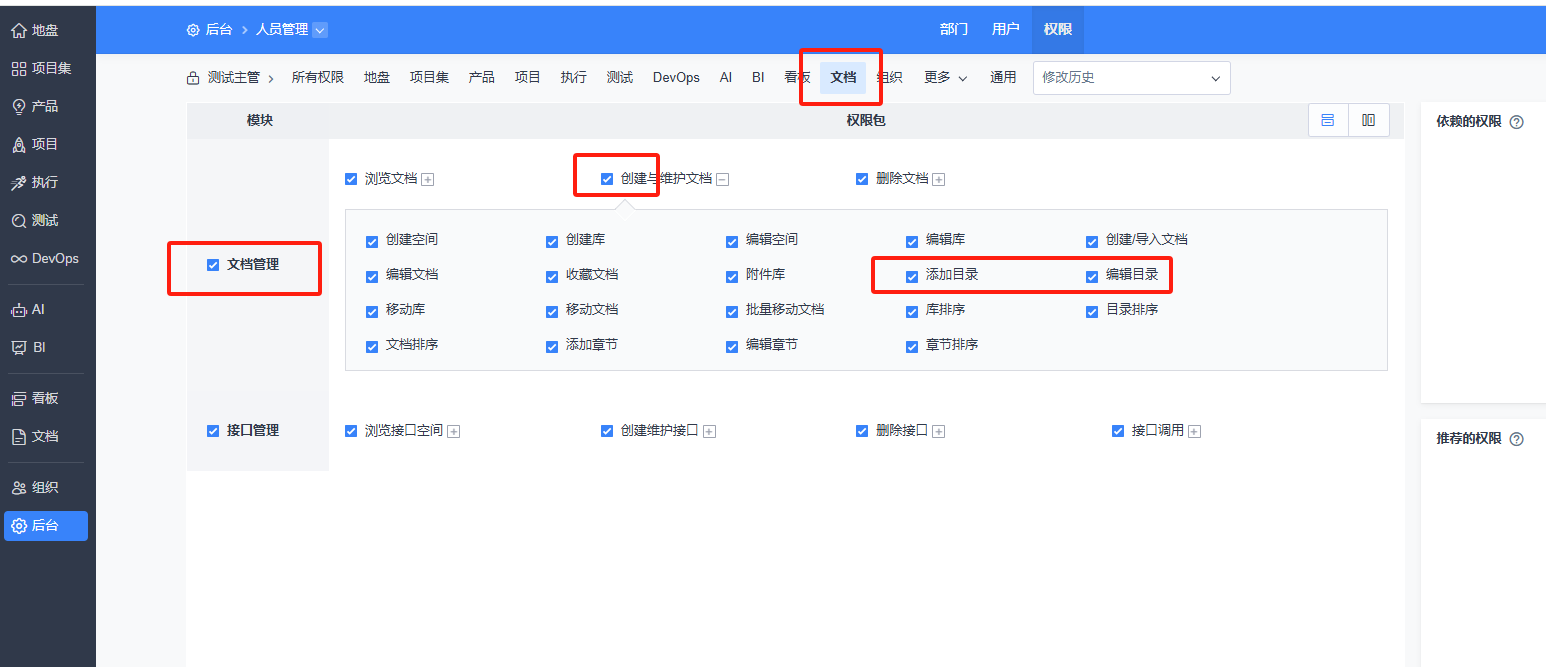Switch to 权限 tab
Viewport: 1546px width, 667px height.
(1058, 30)
